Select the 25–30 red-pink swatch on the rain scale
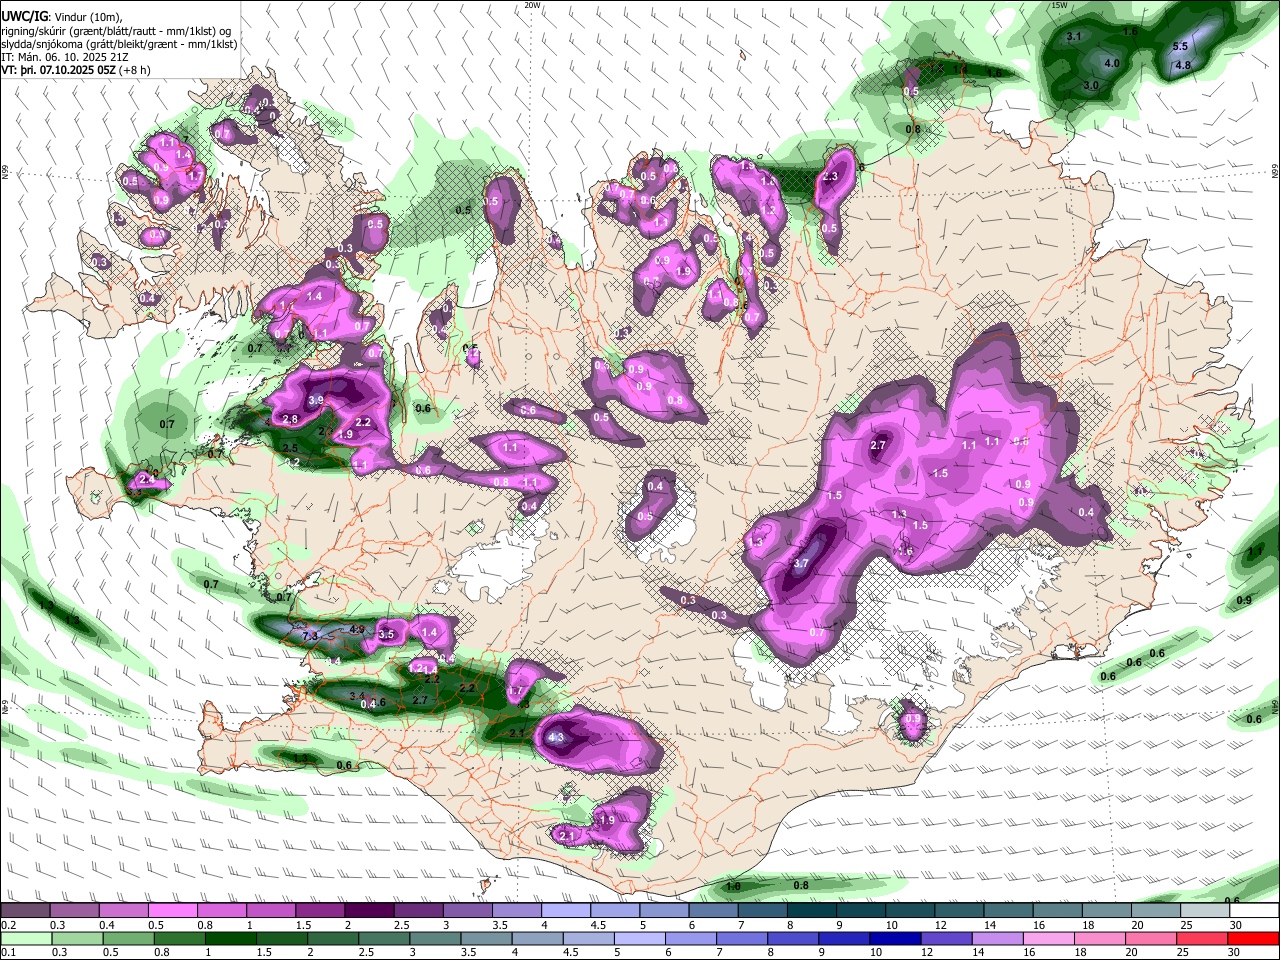 tap(1202, 939)
